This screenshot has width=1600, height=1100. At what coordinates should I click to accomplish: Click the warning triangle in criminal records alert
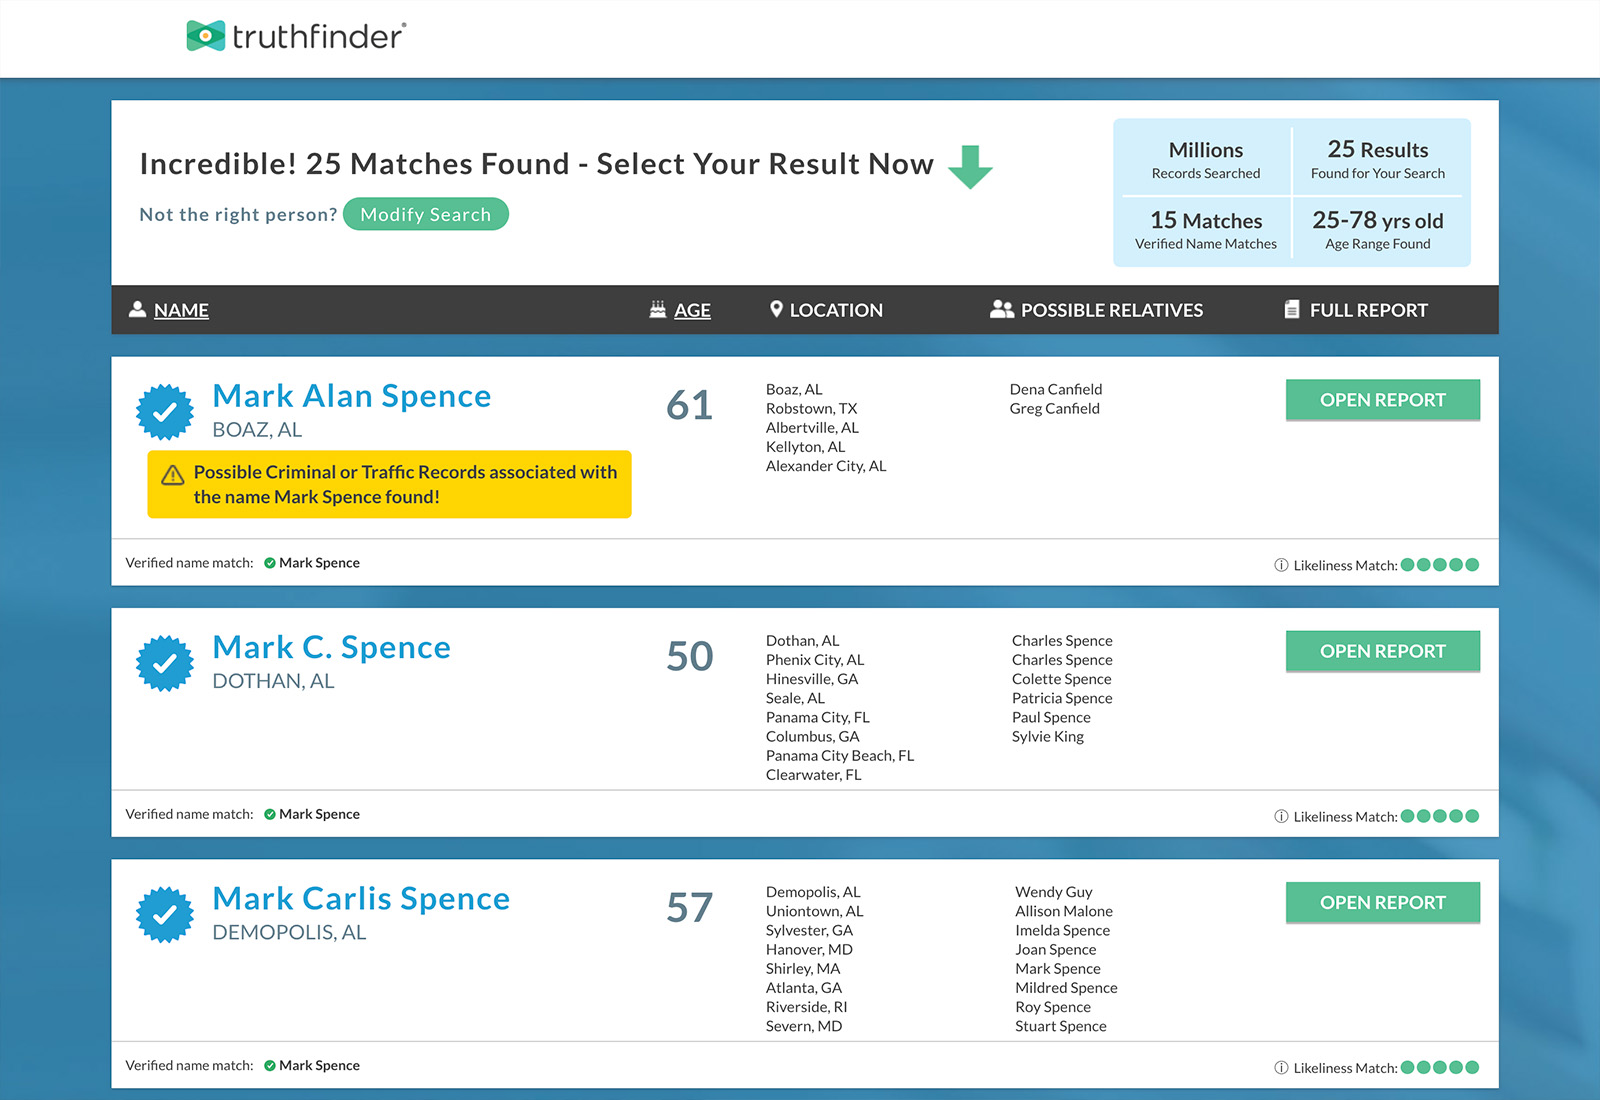(x=173, y=475)
